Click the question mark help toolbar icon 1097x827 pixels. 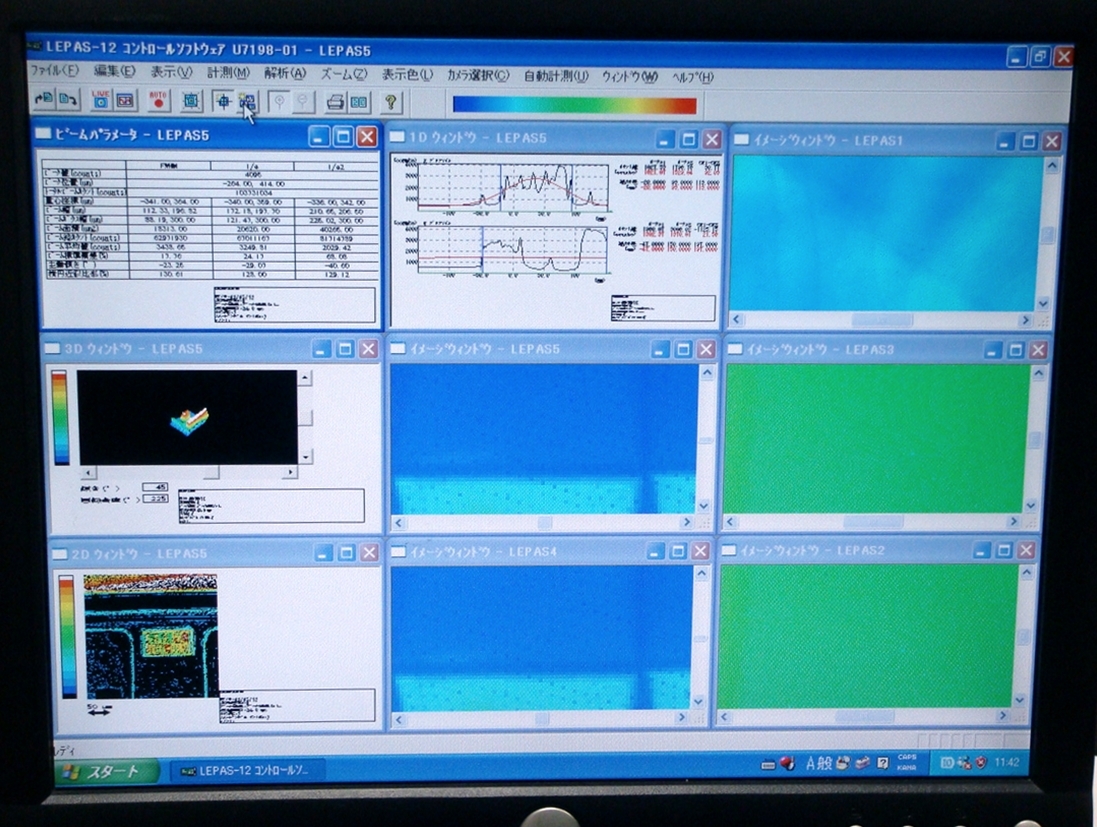391,103
